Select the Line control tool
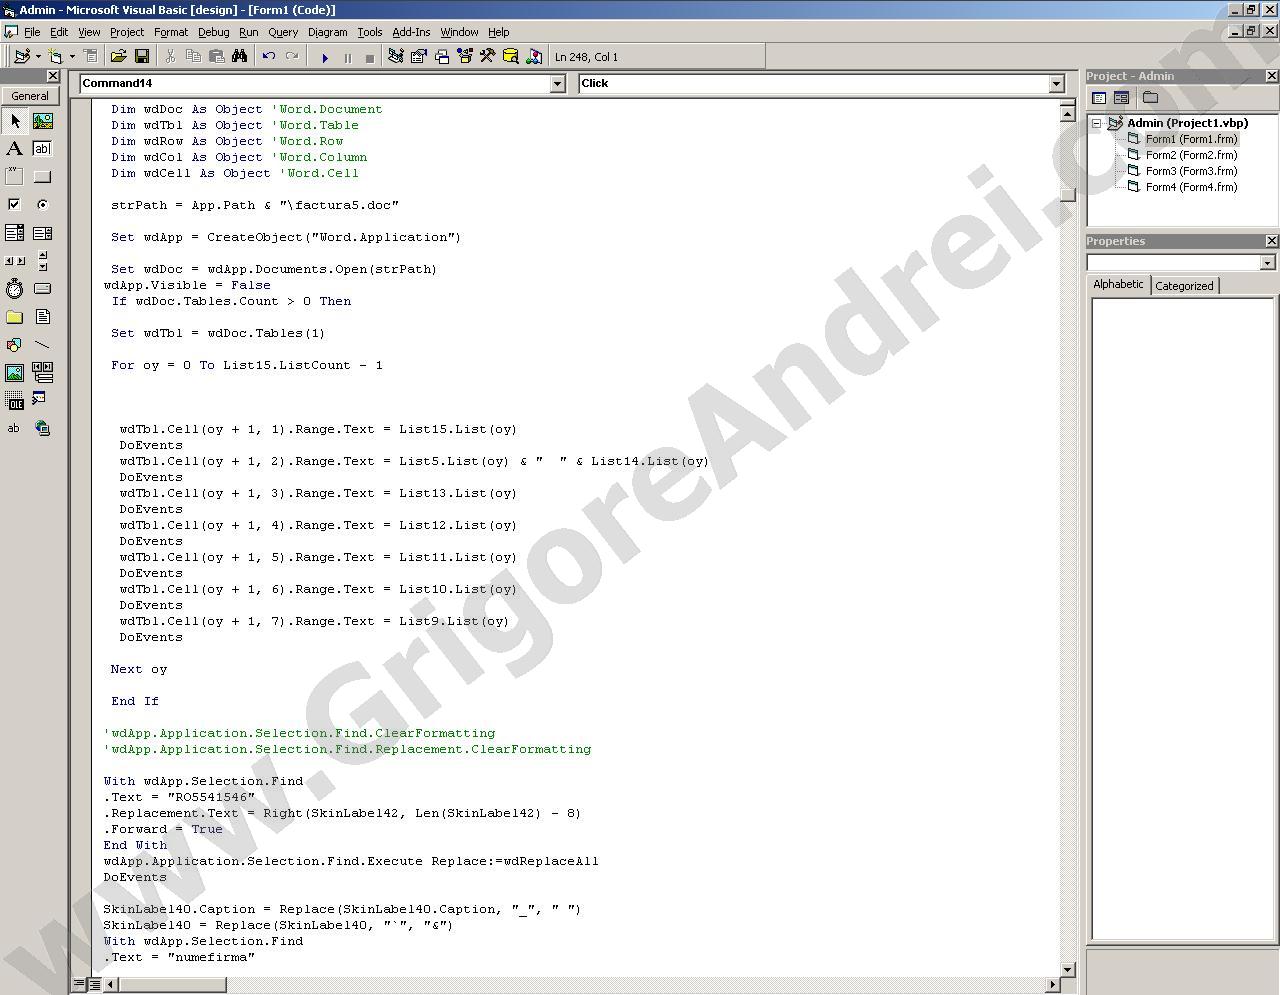The height and width of the screenshot is (995, 1280). tap(42, 345)
